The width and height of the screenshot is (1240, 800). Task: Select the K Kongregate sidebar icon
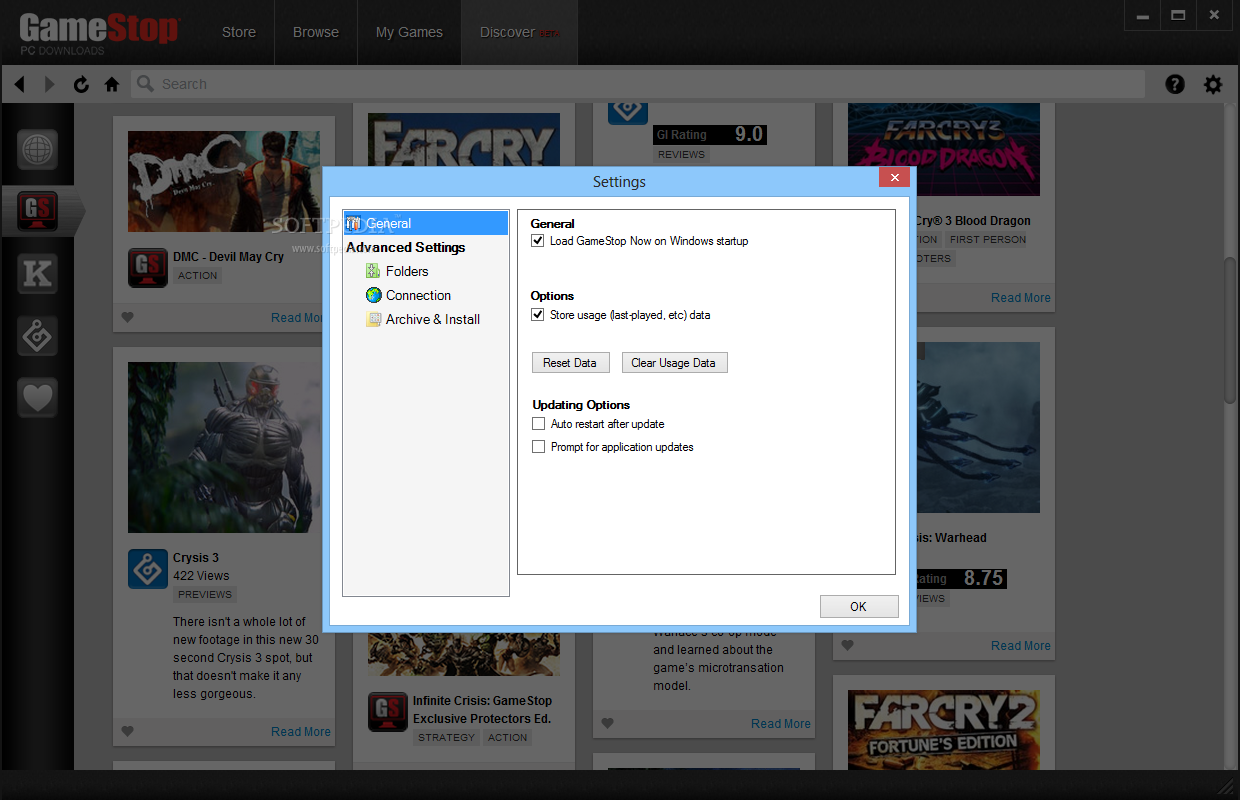37,274
